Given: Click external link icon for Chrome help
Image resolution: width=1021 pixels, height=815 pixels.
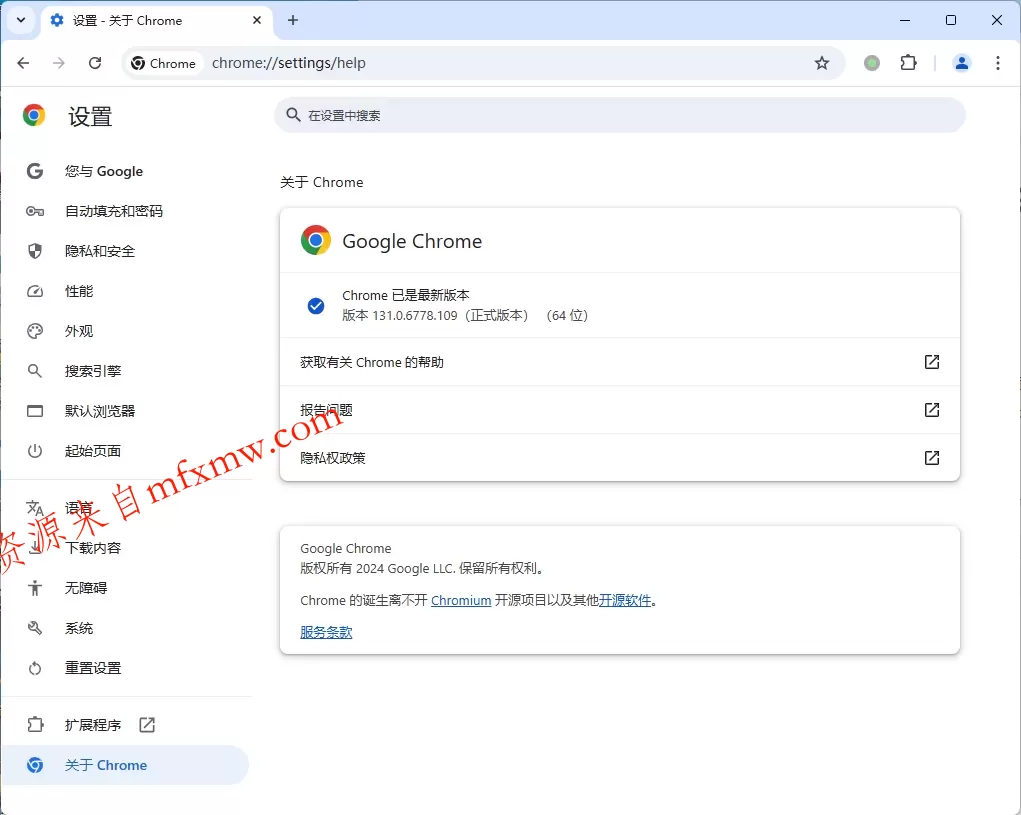Looking at the screenshot, I should coord(932,362).
